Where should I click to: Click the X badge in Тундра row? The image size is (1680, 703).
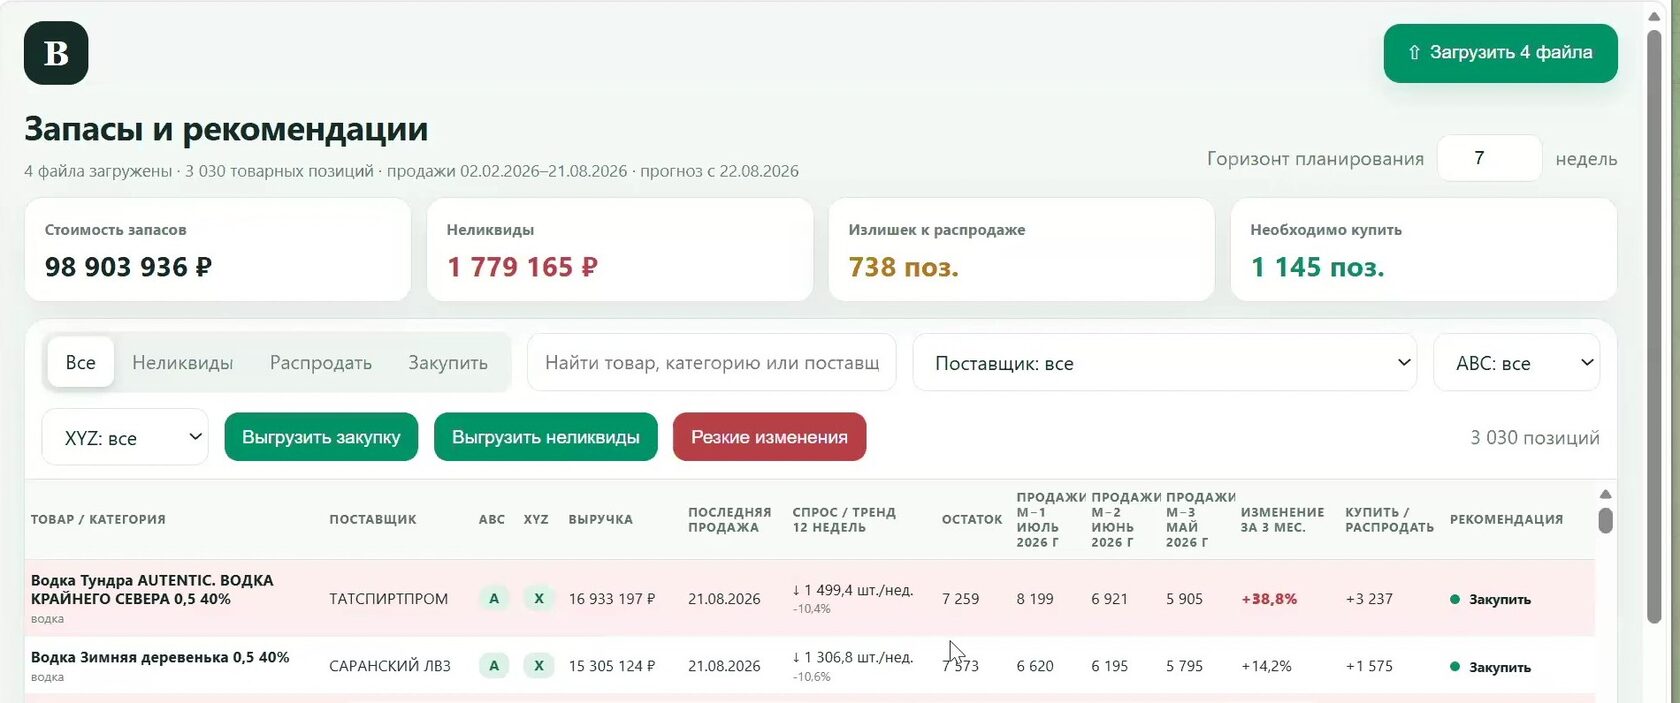click(x=538, y=598)
